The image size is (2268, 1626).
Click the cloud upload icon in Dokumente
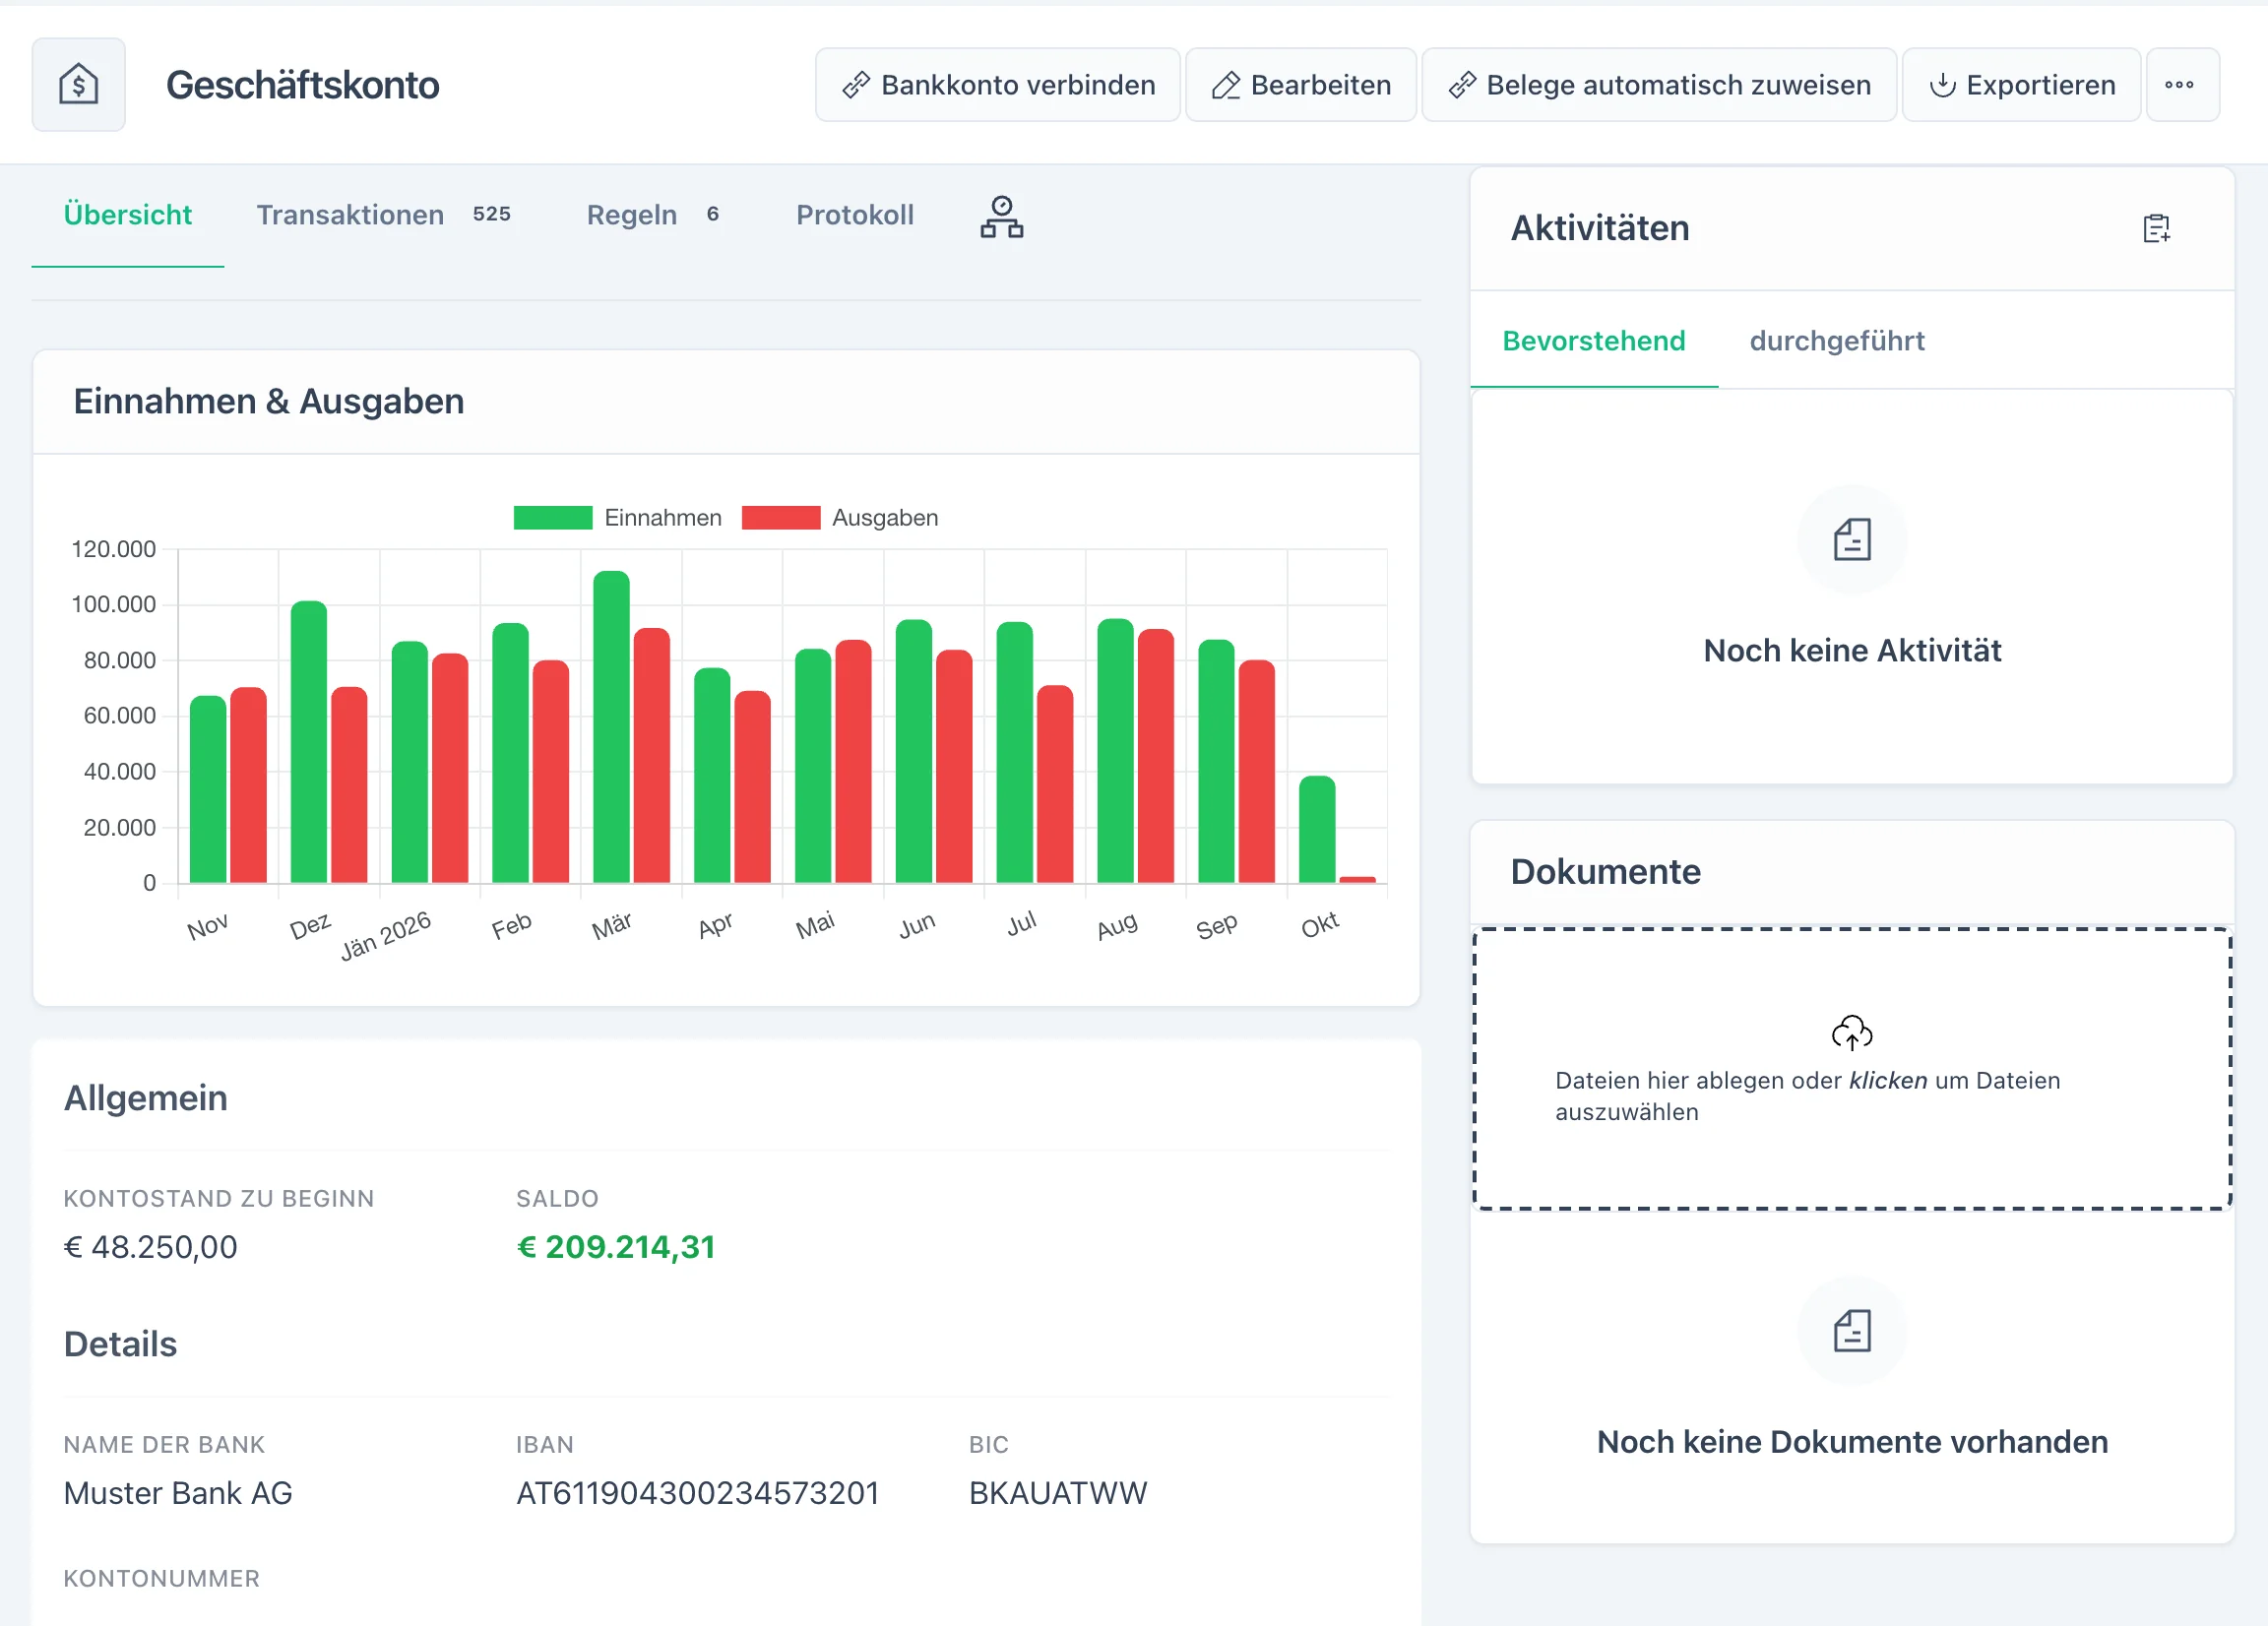point(1851,1032)
